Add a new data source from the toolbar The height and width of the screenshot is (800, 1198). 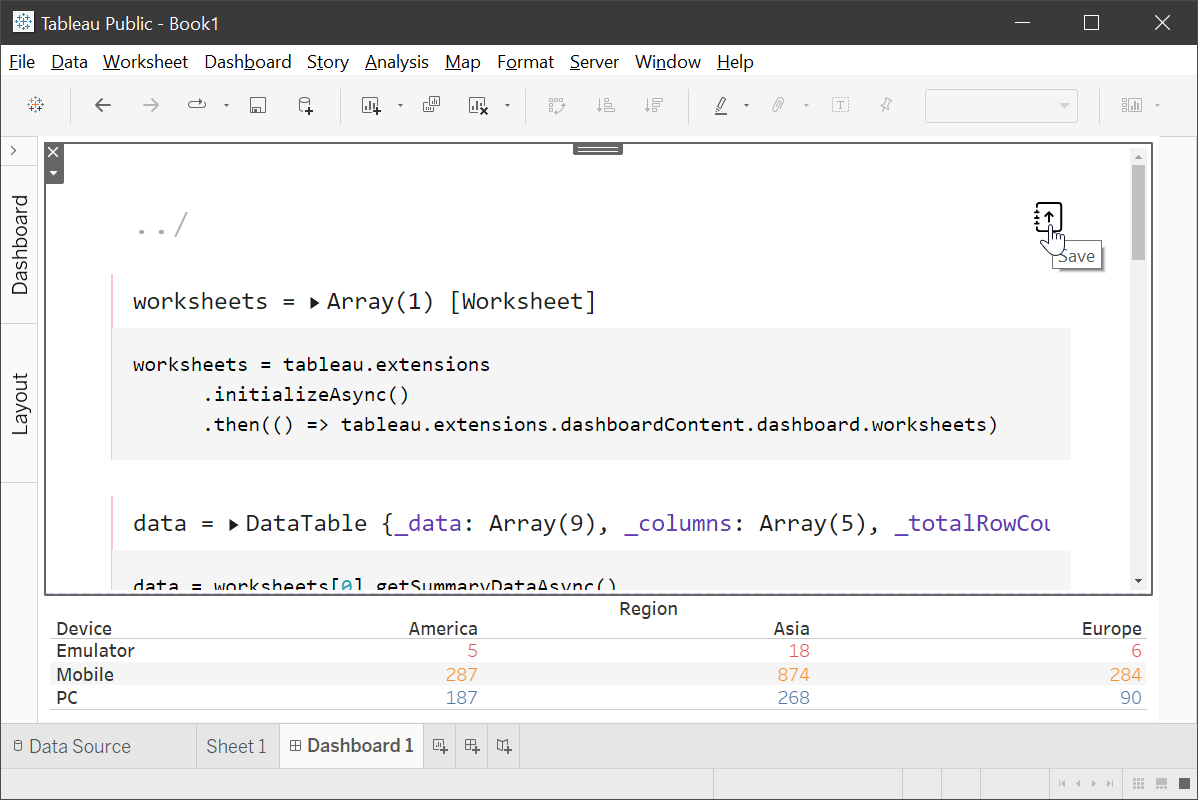304,105
